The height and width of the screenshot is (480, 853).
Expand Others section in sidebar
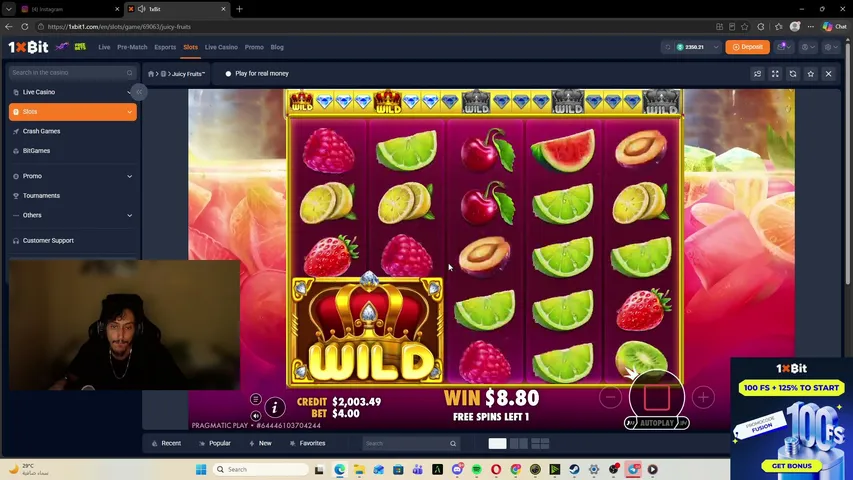tap(72, 216)
